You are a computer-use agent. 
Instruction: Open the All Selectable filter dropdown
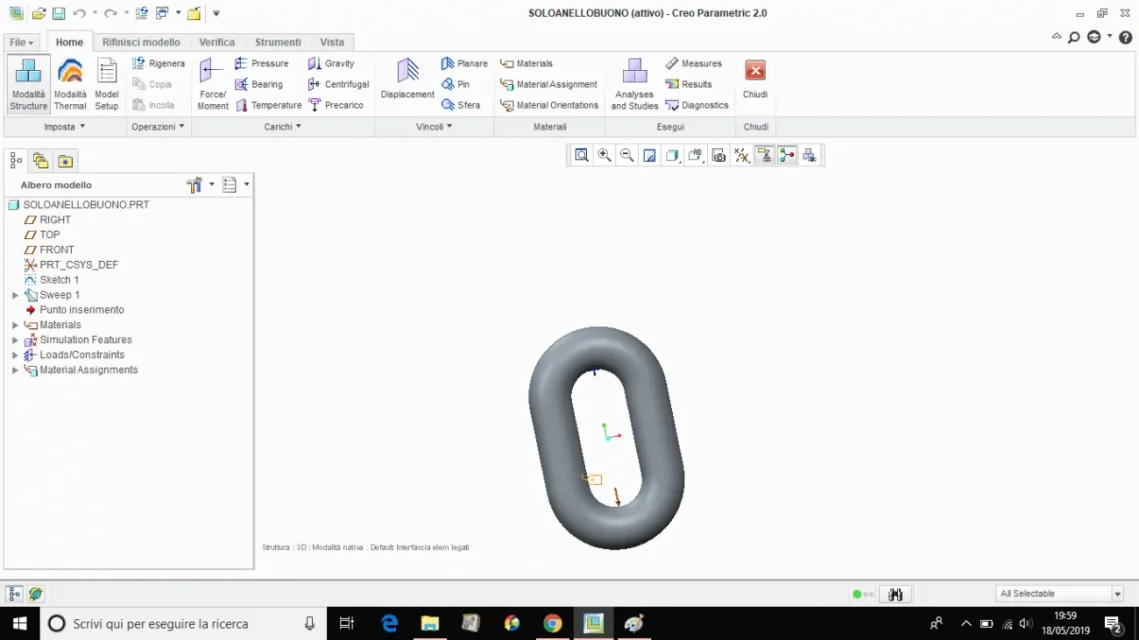coord(1117,594)
